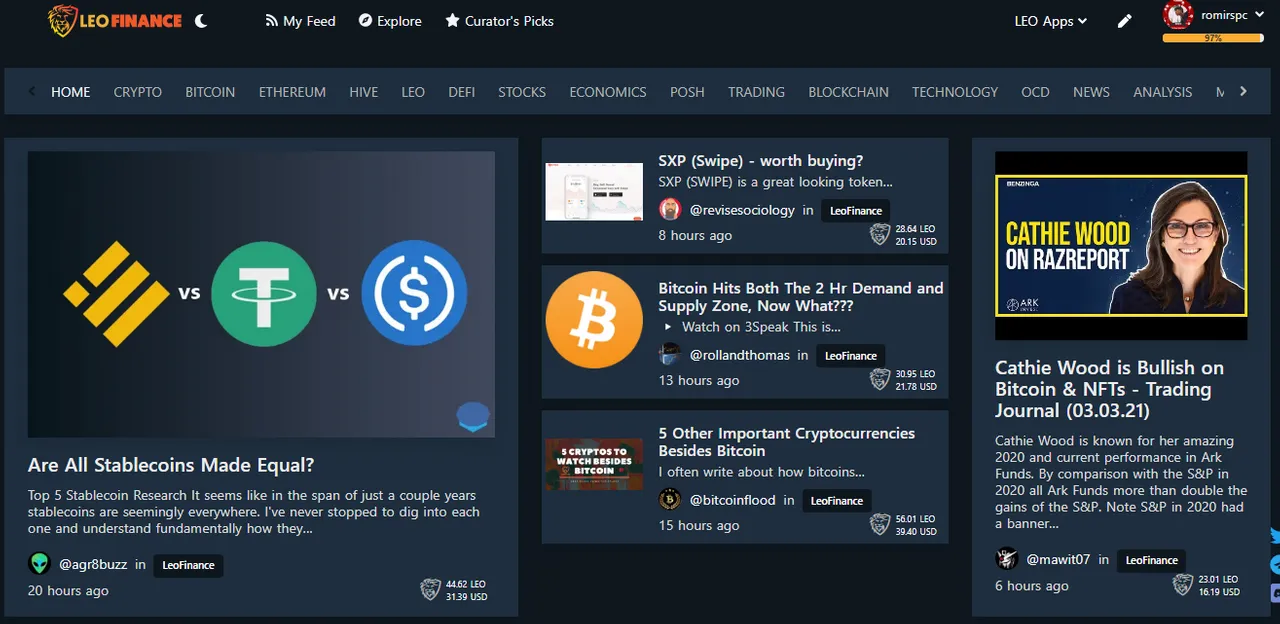Select the HOME tab
Viewport: 1280px width, 624px height.
pos(70,92)
